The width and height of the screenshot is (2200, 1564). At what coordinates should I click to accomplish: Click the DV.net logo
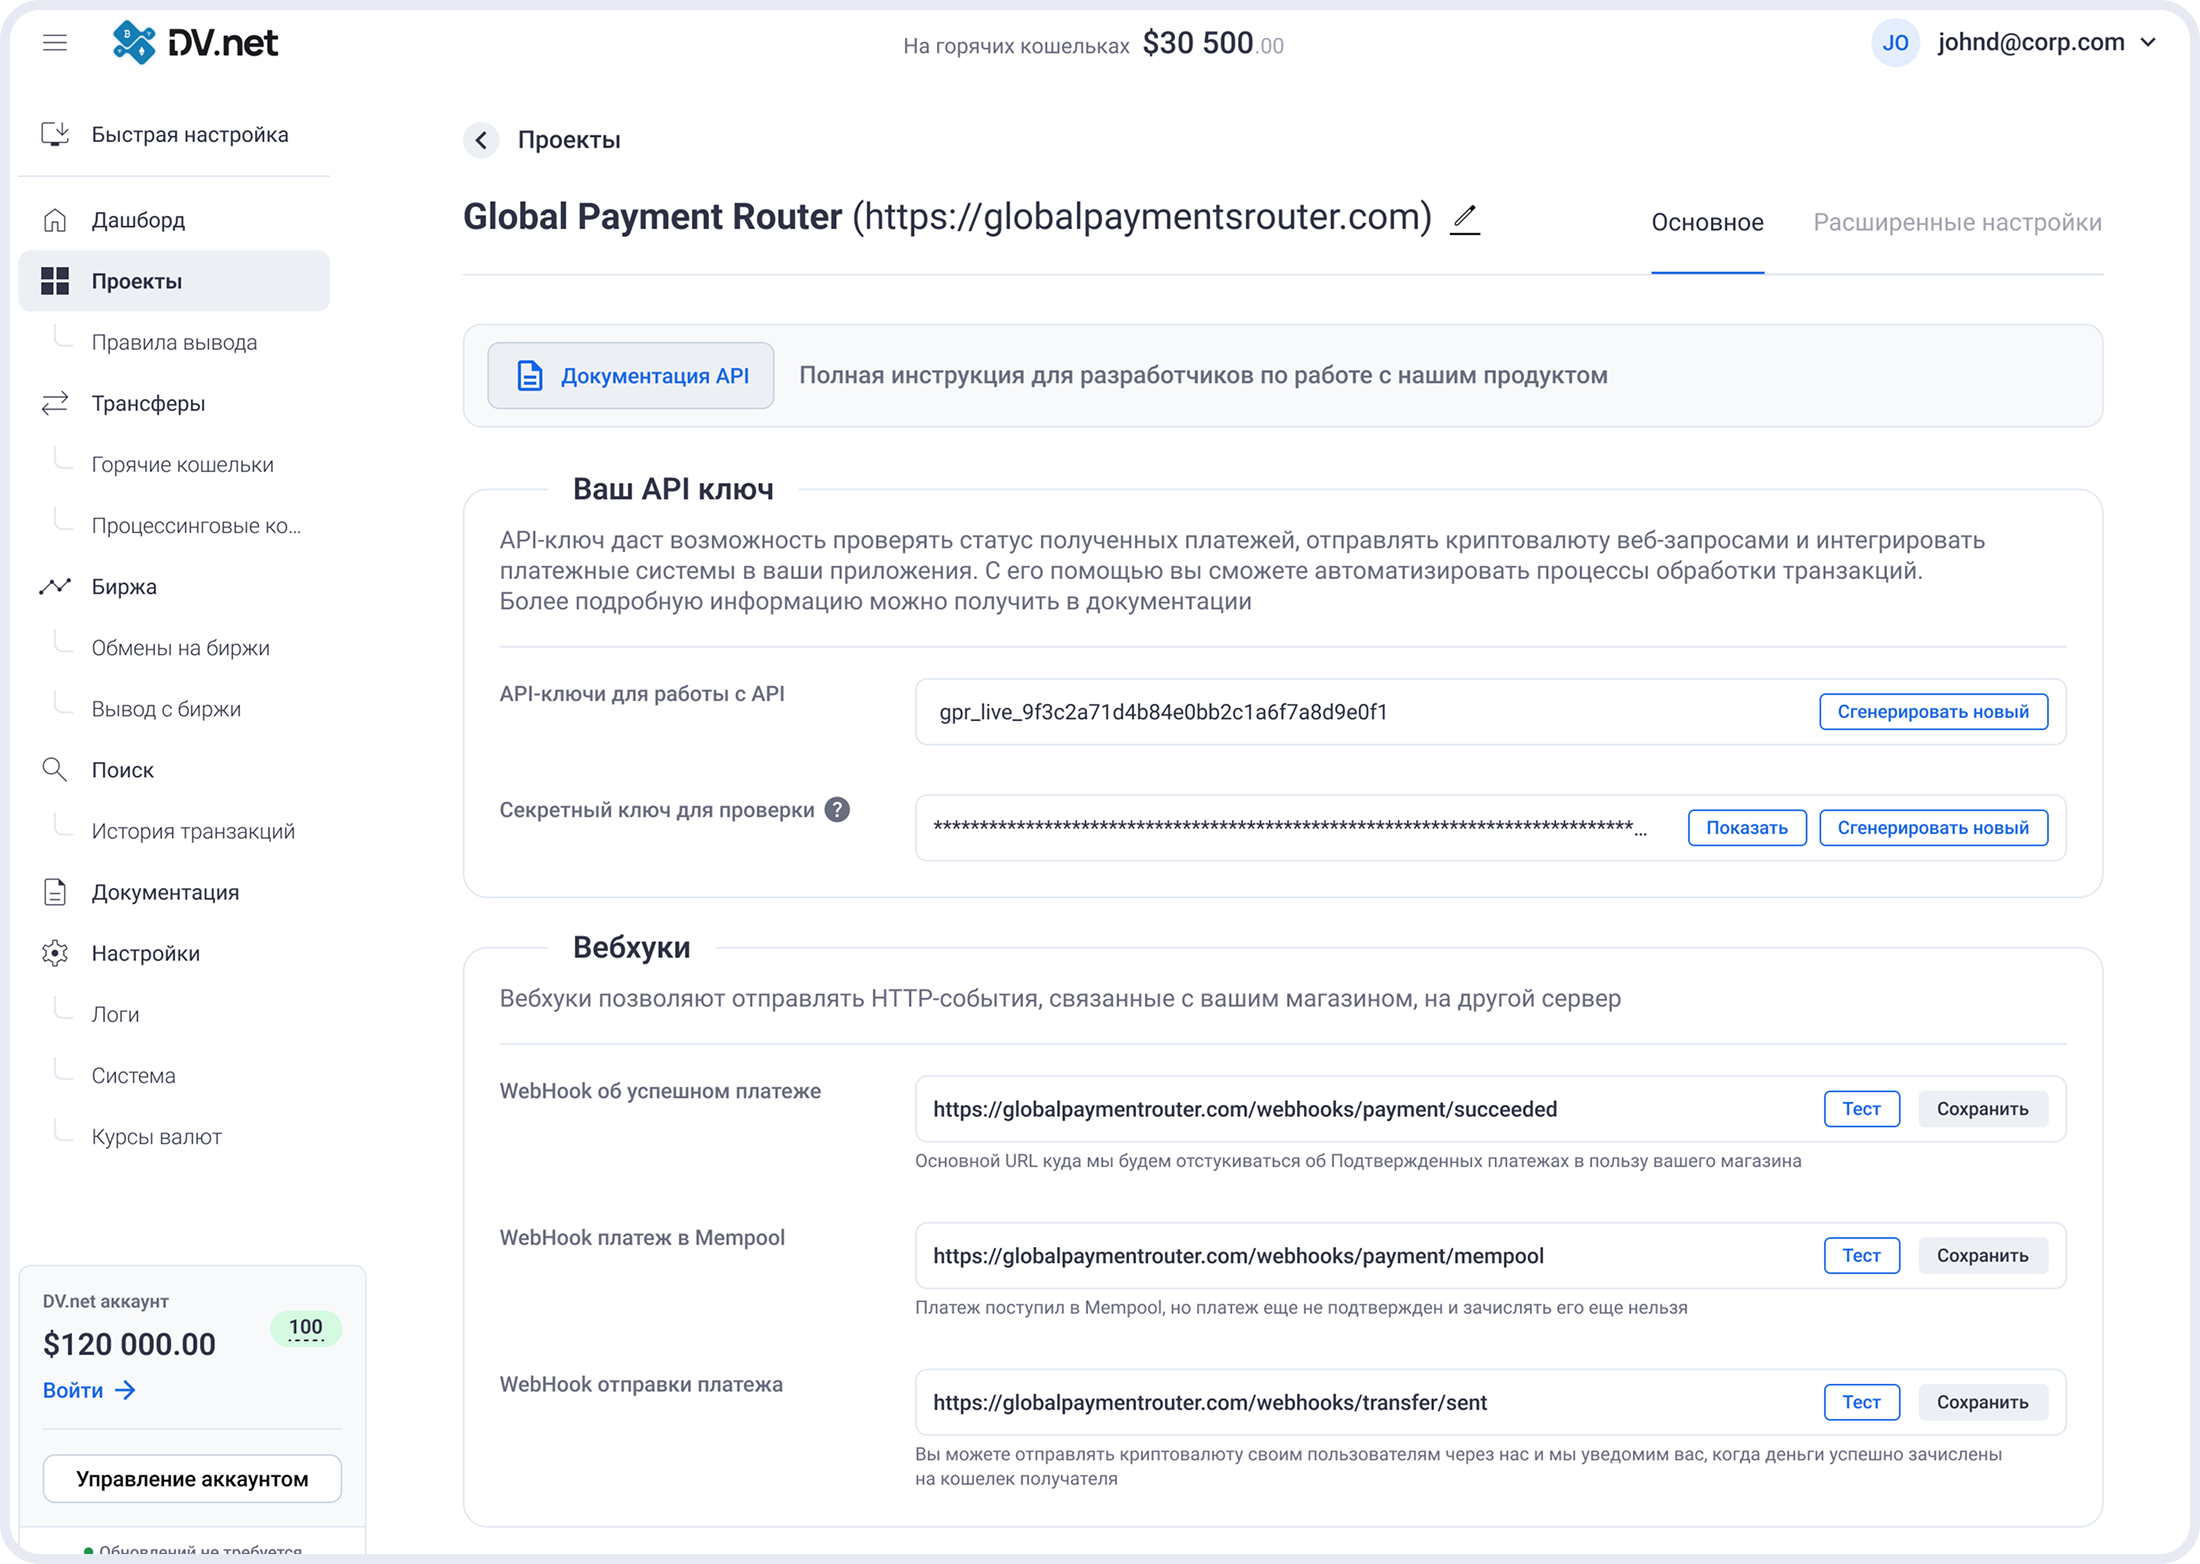tap(195, 43)
